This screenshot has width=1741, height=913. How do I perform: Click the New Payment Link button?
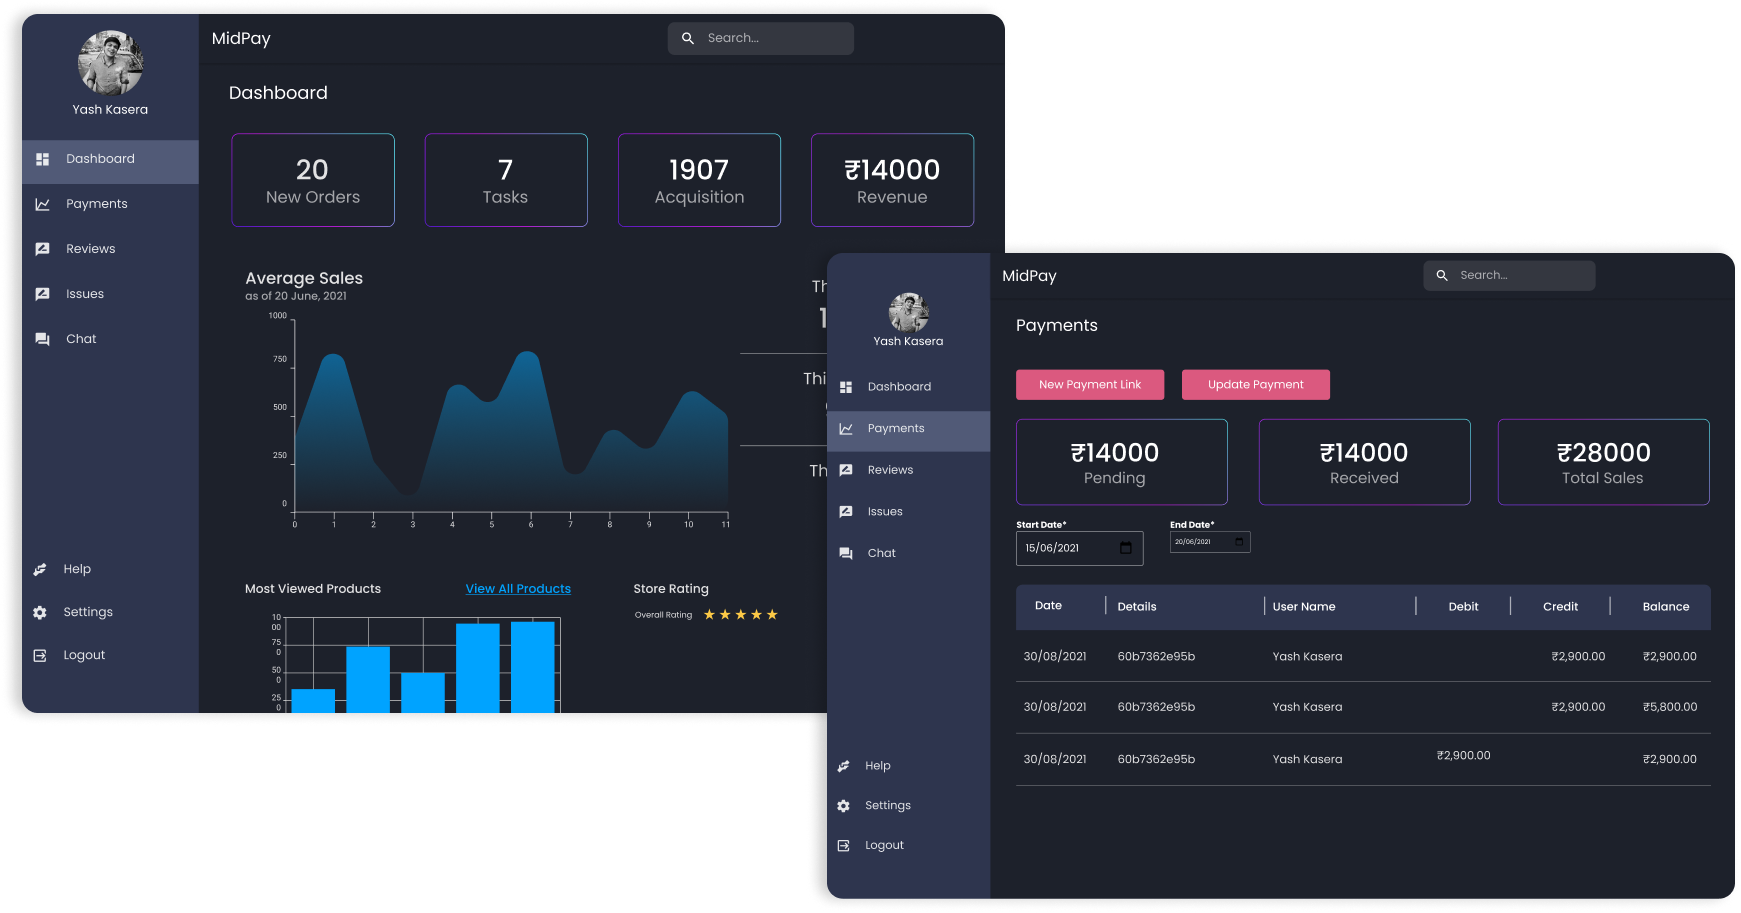[1089, 385]
